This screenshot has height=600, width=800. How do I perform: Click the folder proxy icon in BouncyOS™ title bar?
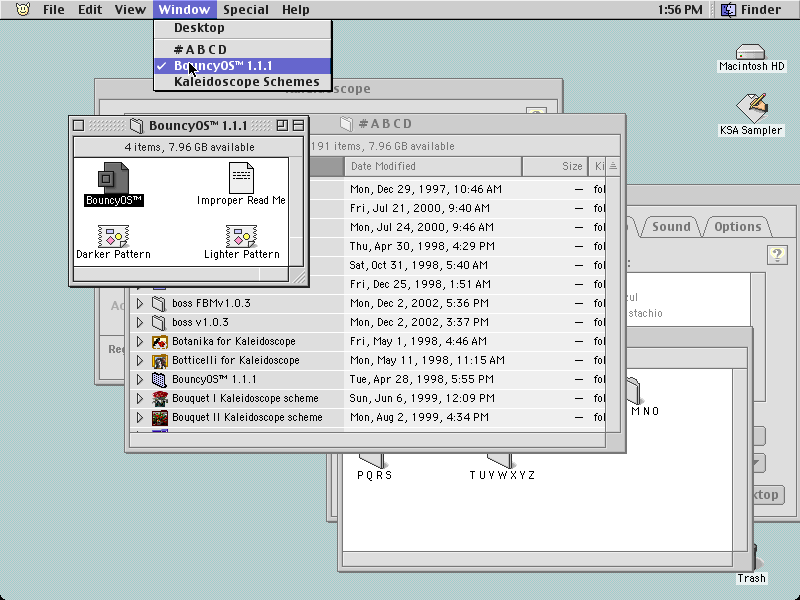pos(136,126)
